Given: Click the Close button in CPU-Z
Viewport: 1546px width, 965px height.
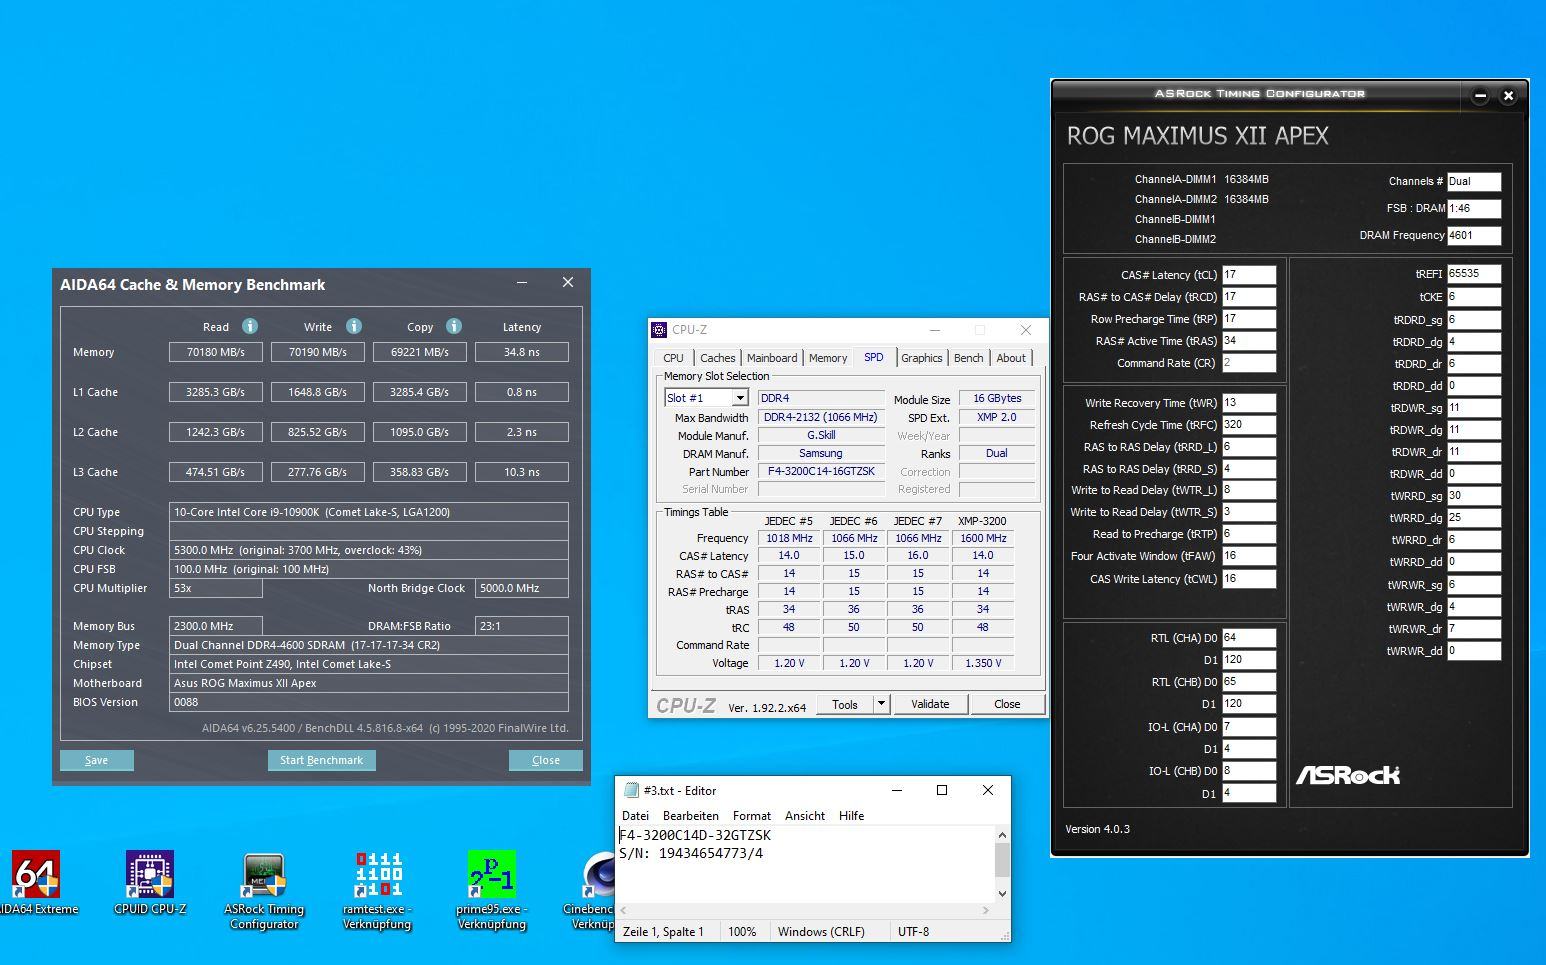Looking at the screenshot, I should tap(1007, 704).
